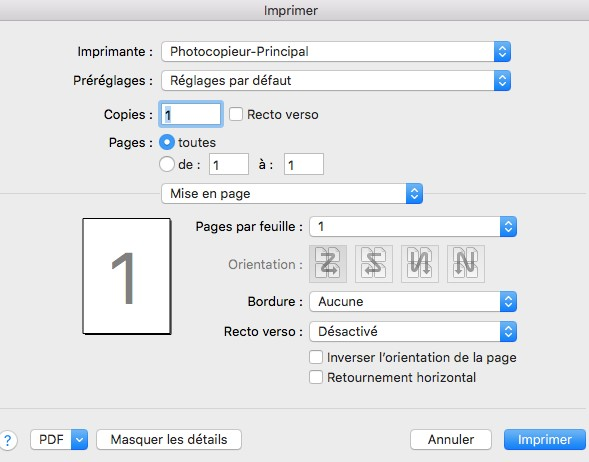This screenshot has width=589, height=462.
Task: Choose the N-pattern layout direction icon
Action: point(466,264)
